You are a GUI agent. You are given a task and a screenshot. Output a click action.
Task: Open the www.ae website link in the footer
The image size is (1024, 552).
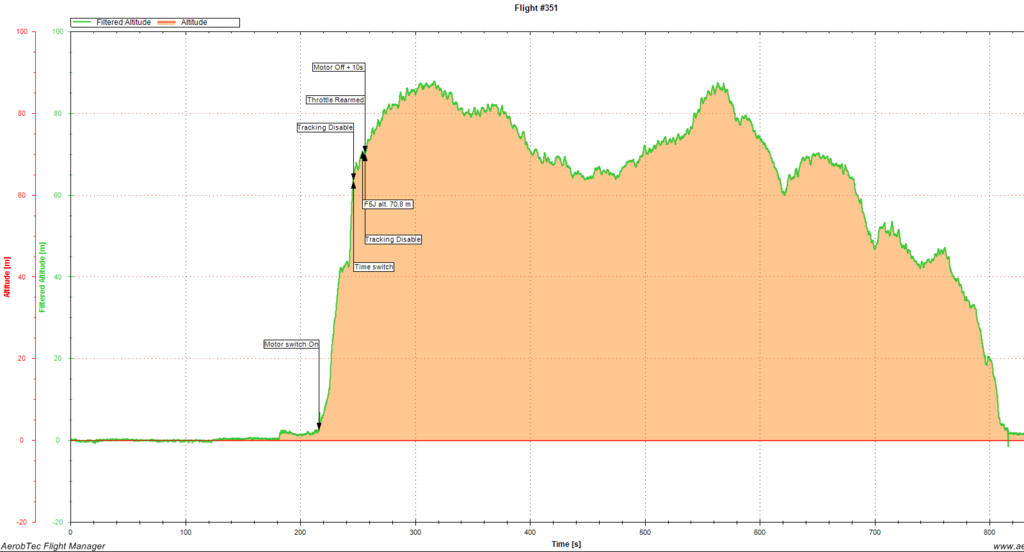tap(1007, 546)
